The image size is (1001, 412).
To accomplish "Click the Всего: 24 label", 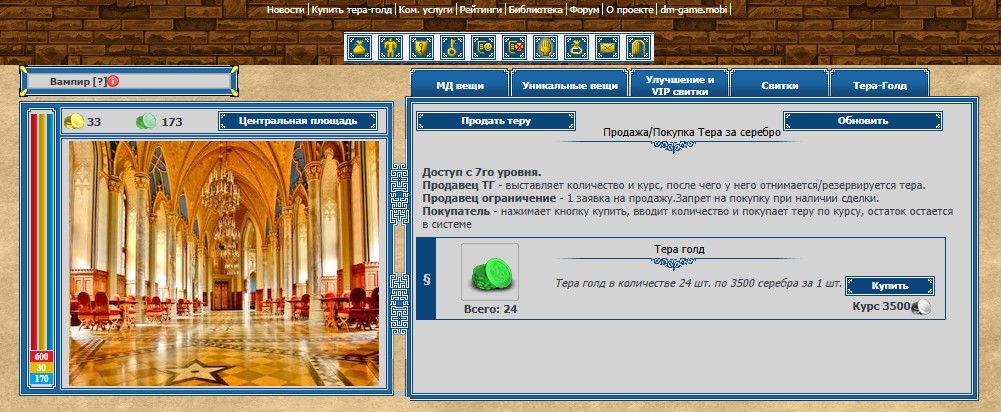I will coord(490,310).
